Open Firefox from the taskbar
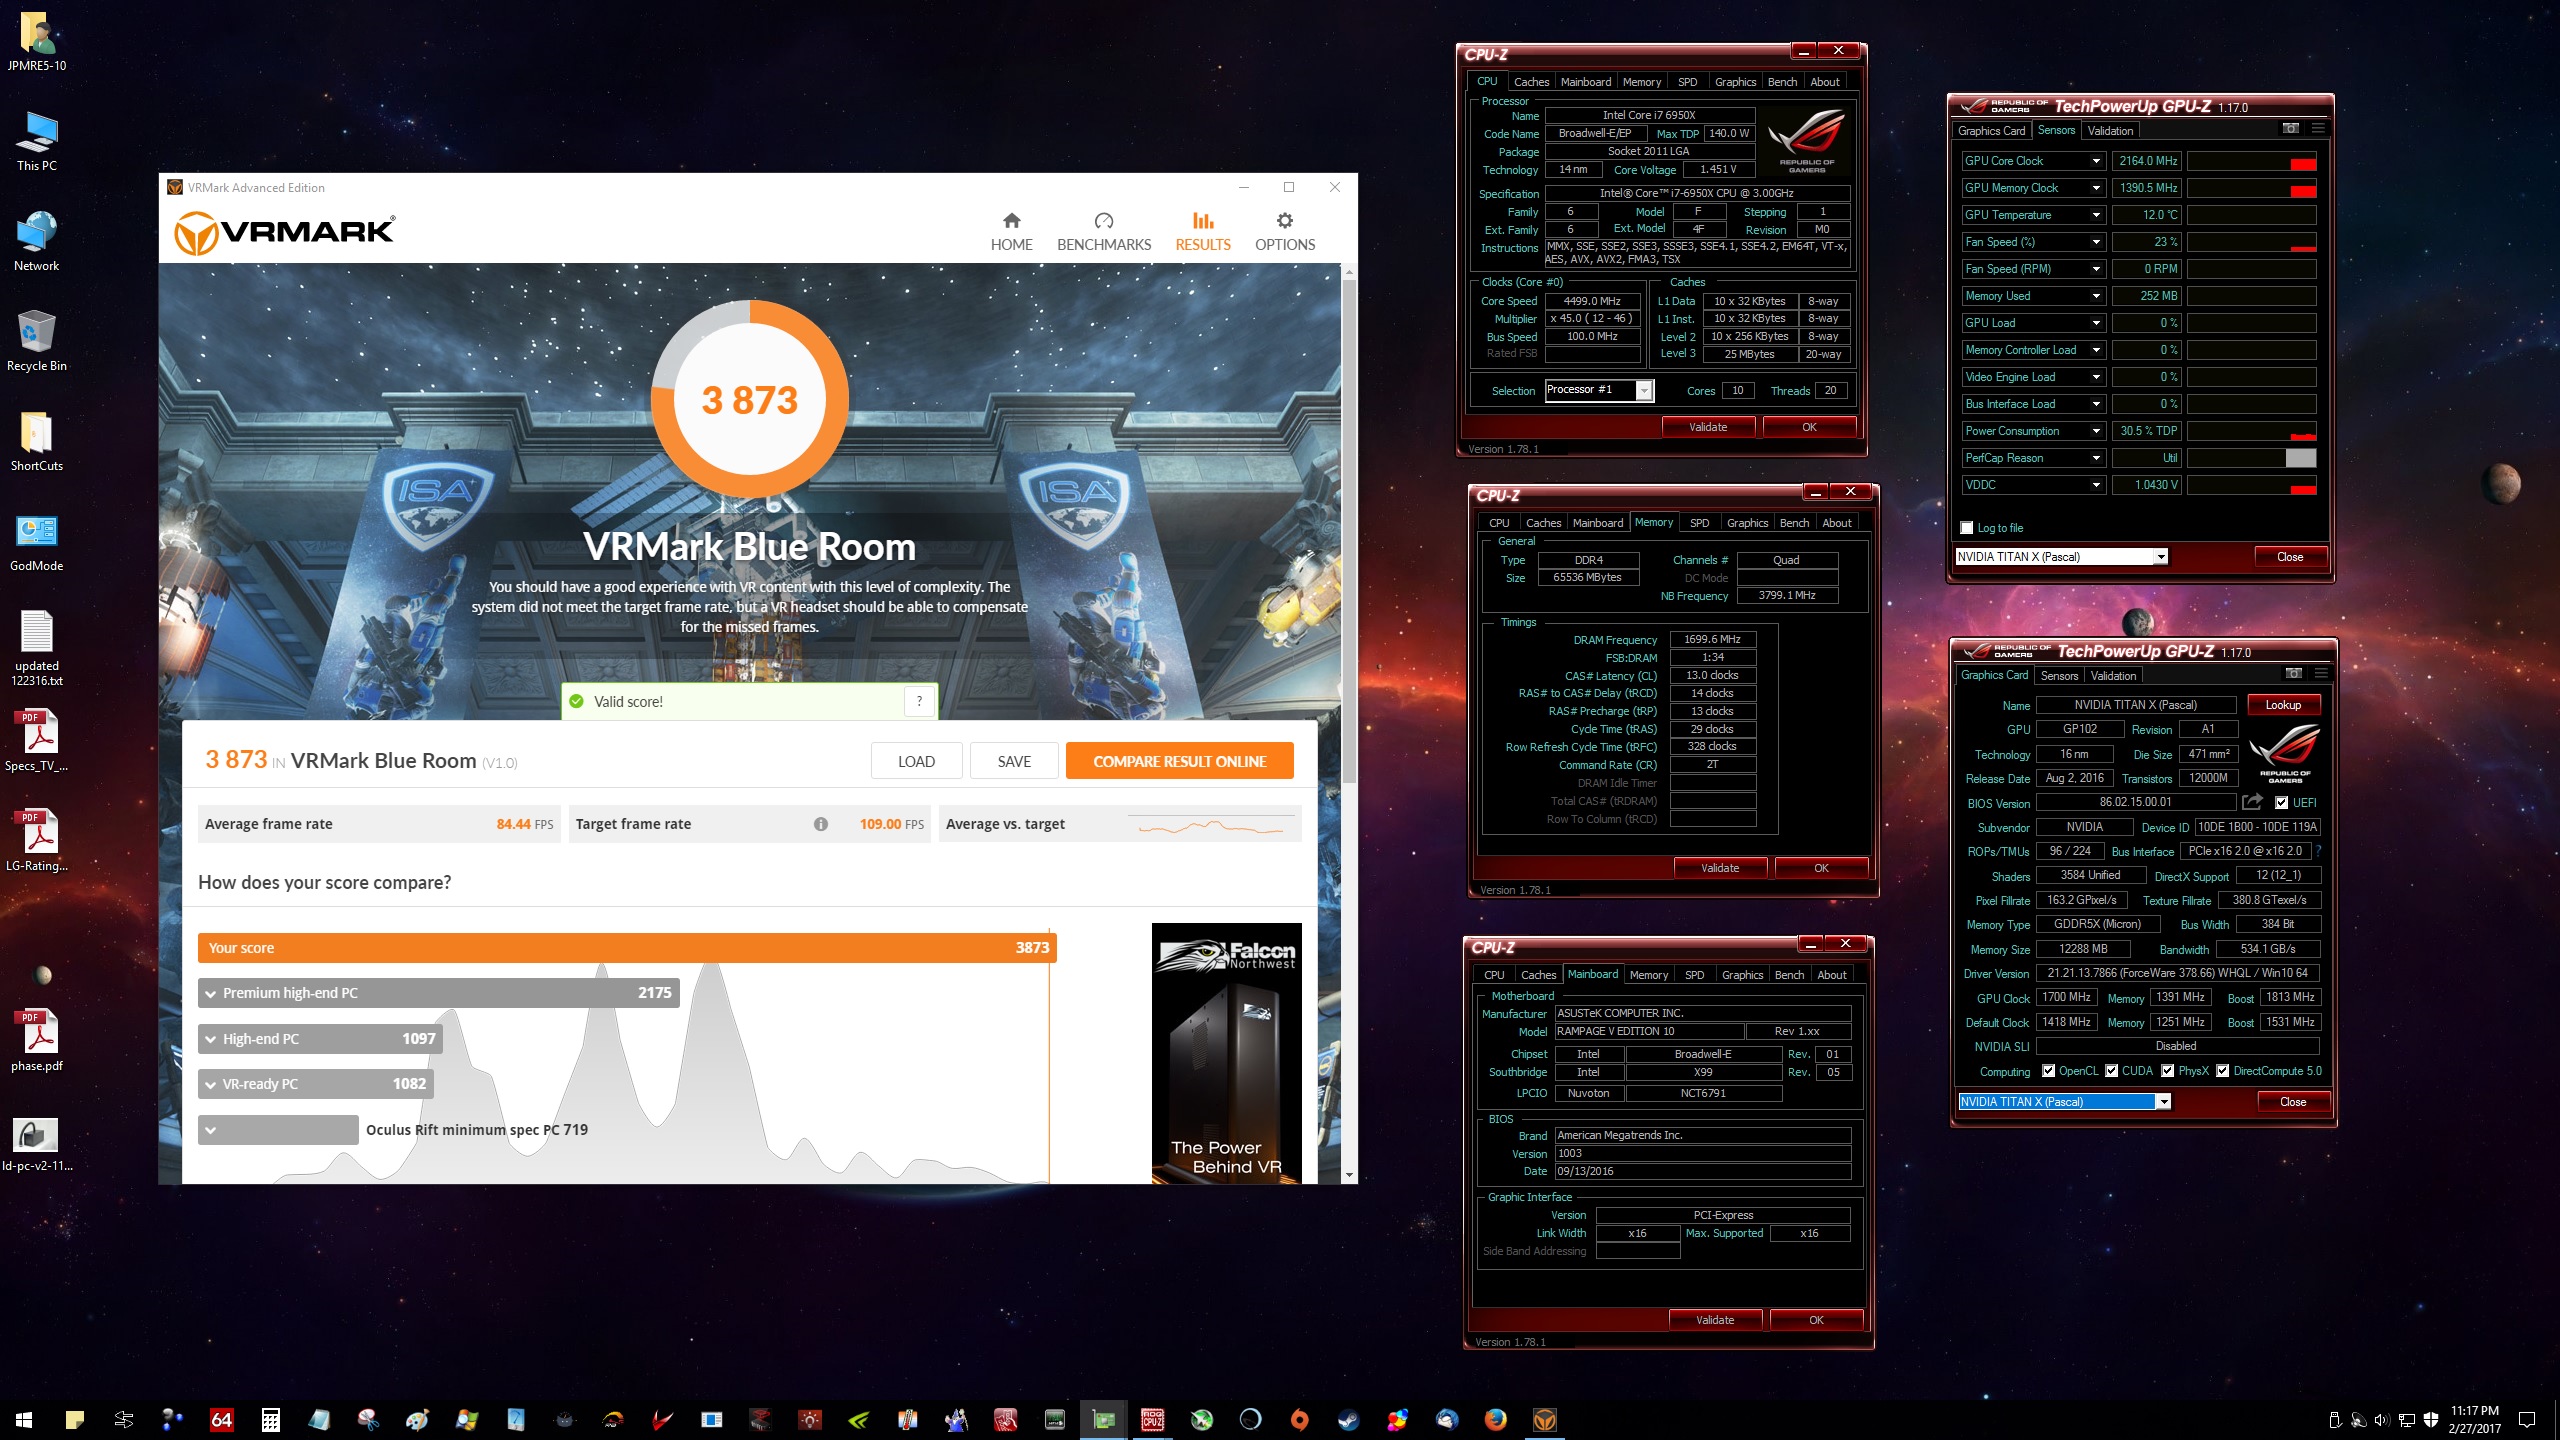Image resolution: width=2560 pixels, height=1440 pixels. [x=1495, y=1419]
